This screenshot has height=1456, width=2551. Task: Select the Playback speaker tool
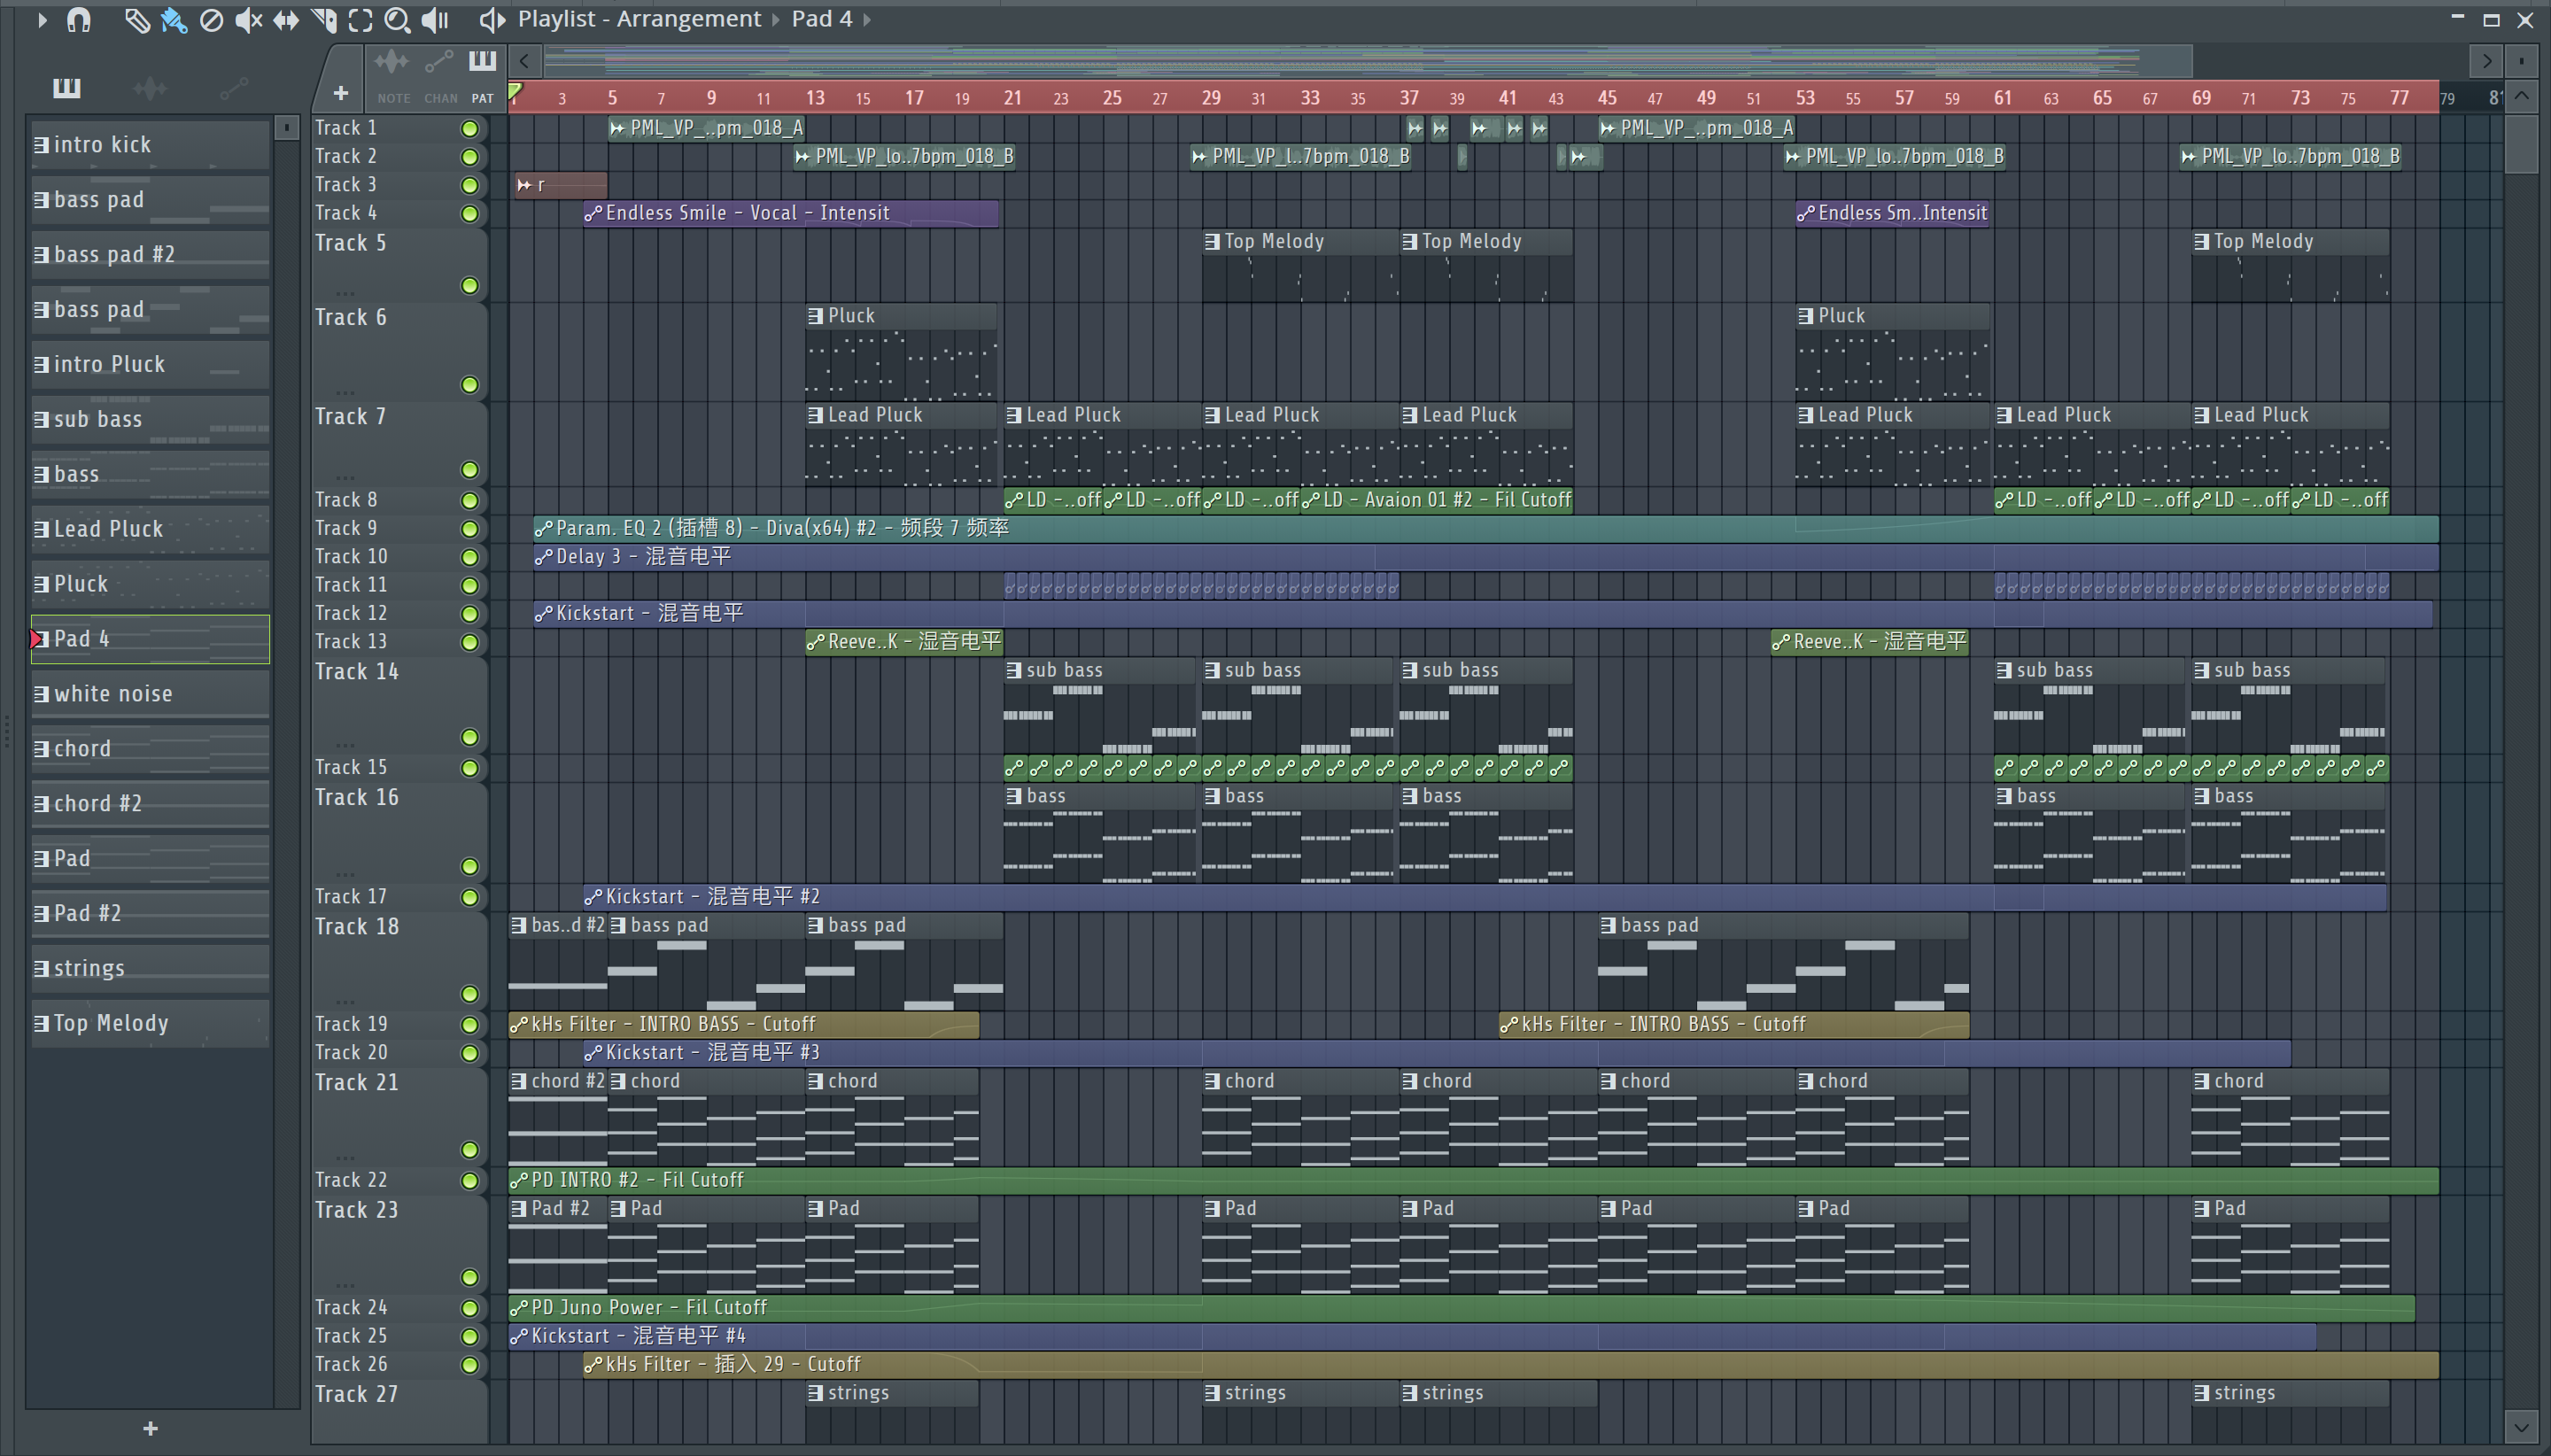coord(435,20)
